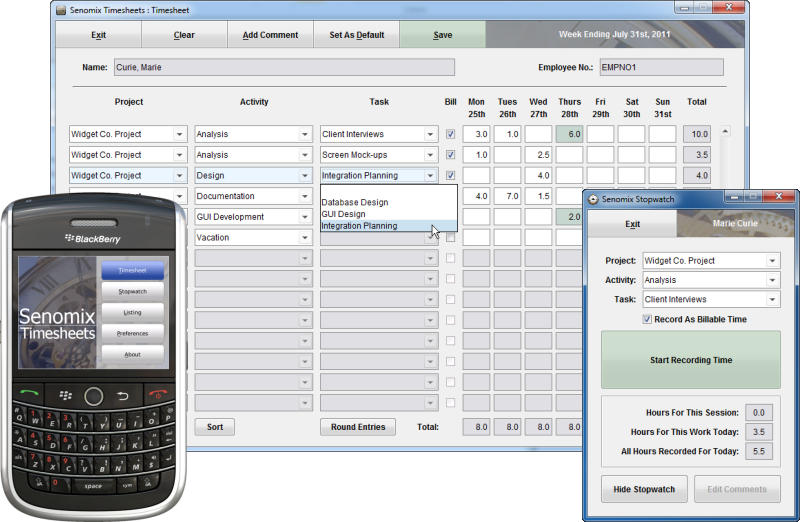The height and width of the screenshot is (522, 800).
Task: Click the Employee No. field
Action: (x=662, y=67)
